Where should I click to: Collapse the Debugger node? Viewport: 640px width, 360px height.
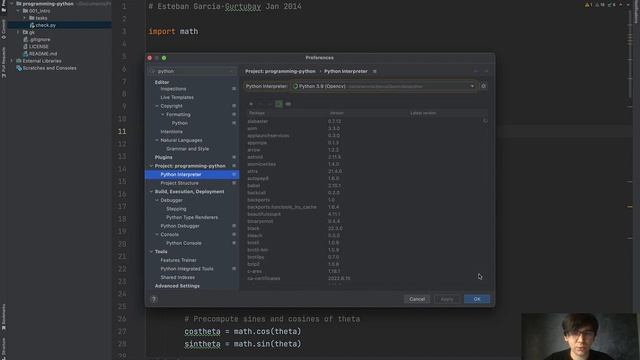pyautogui.click(x=157, y=200)
